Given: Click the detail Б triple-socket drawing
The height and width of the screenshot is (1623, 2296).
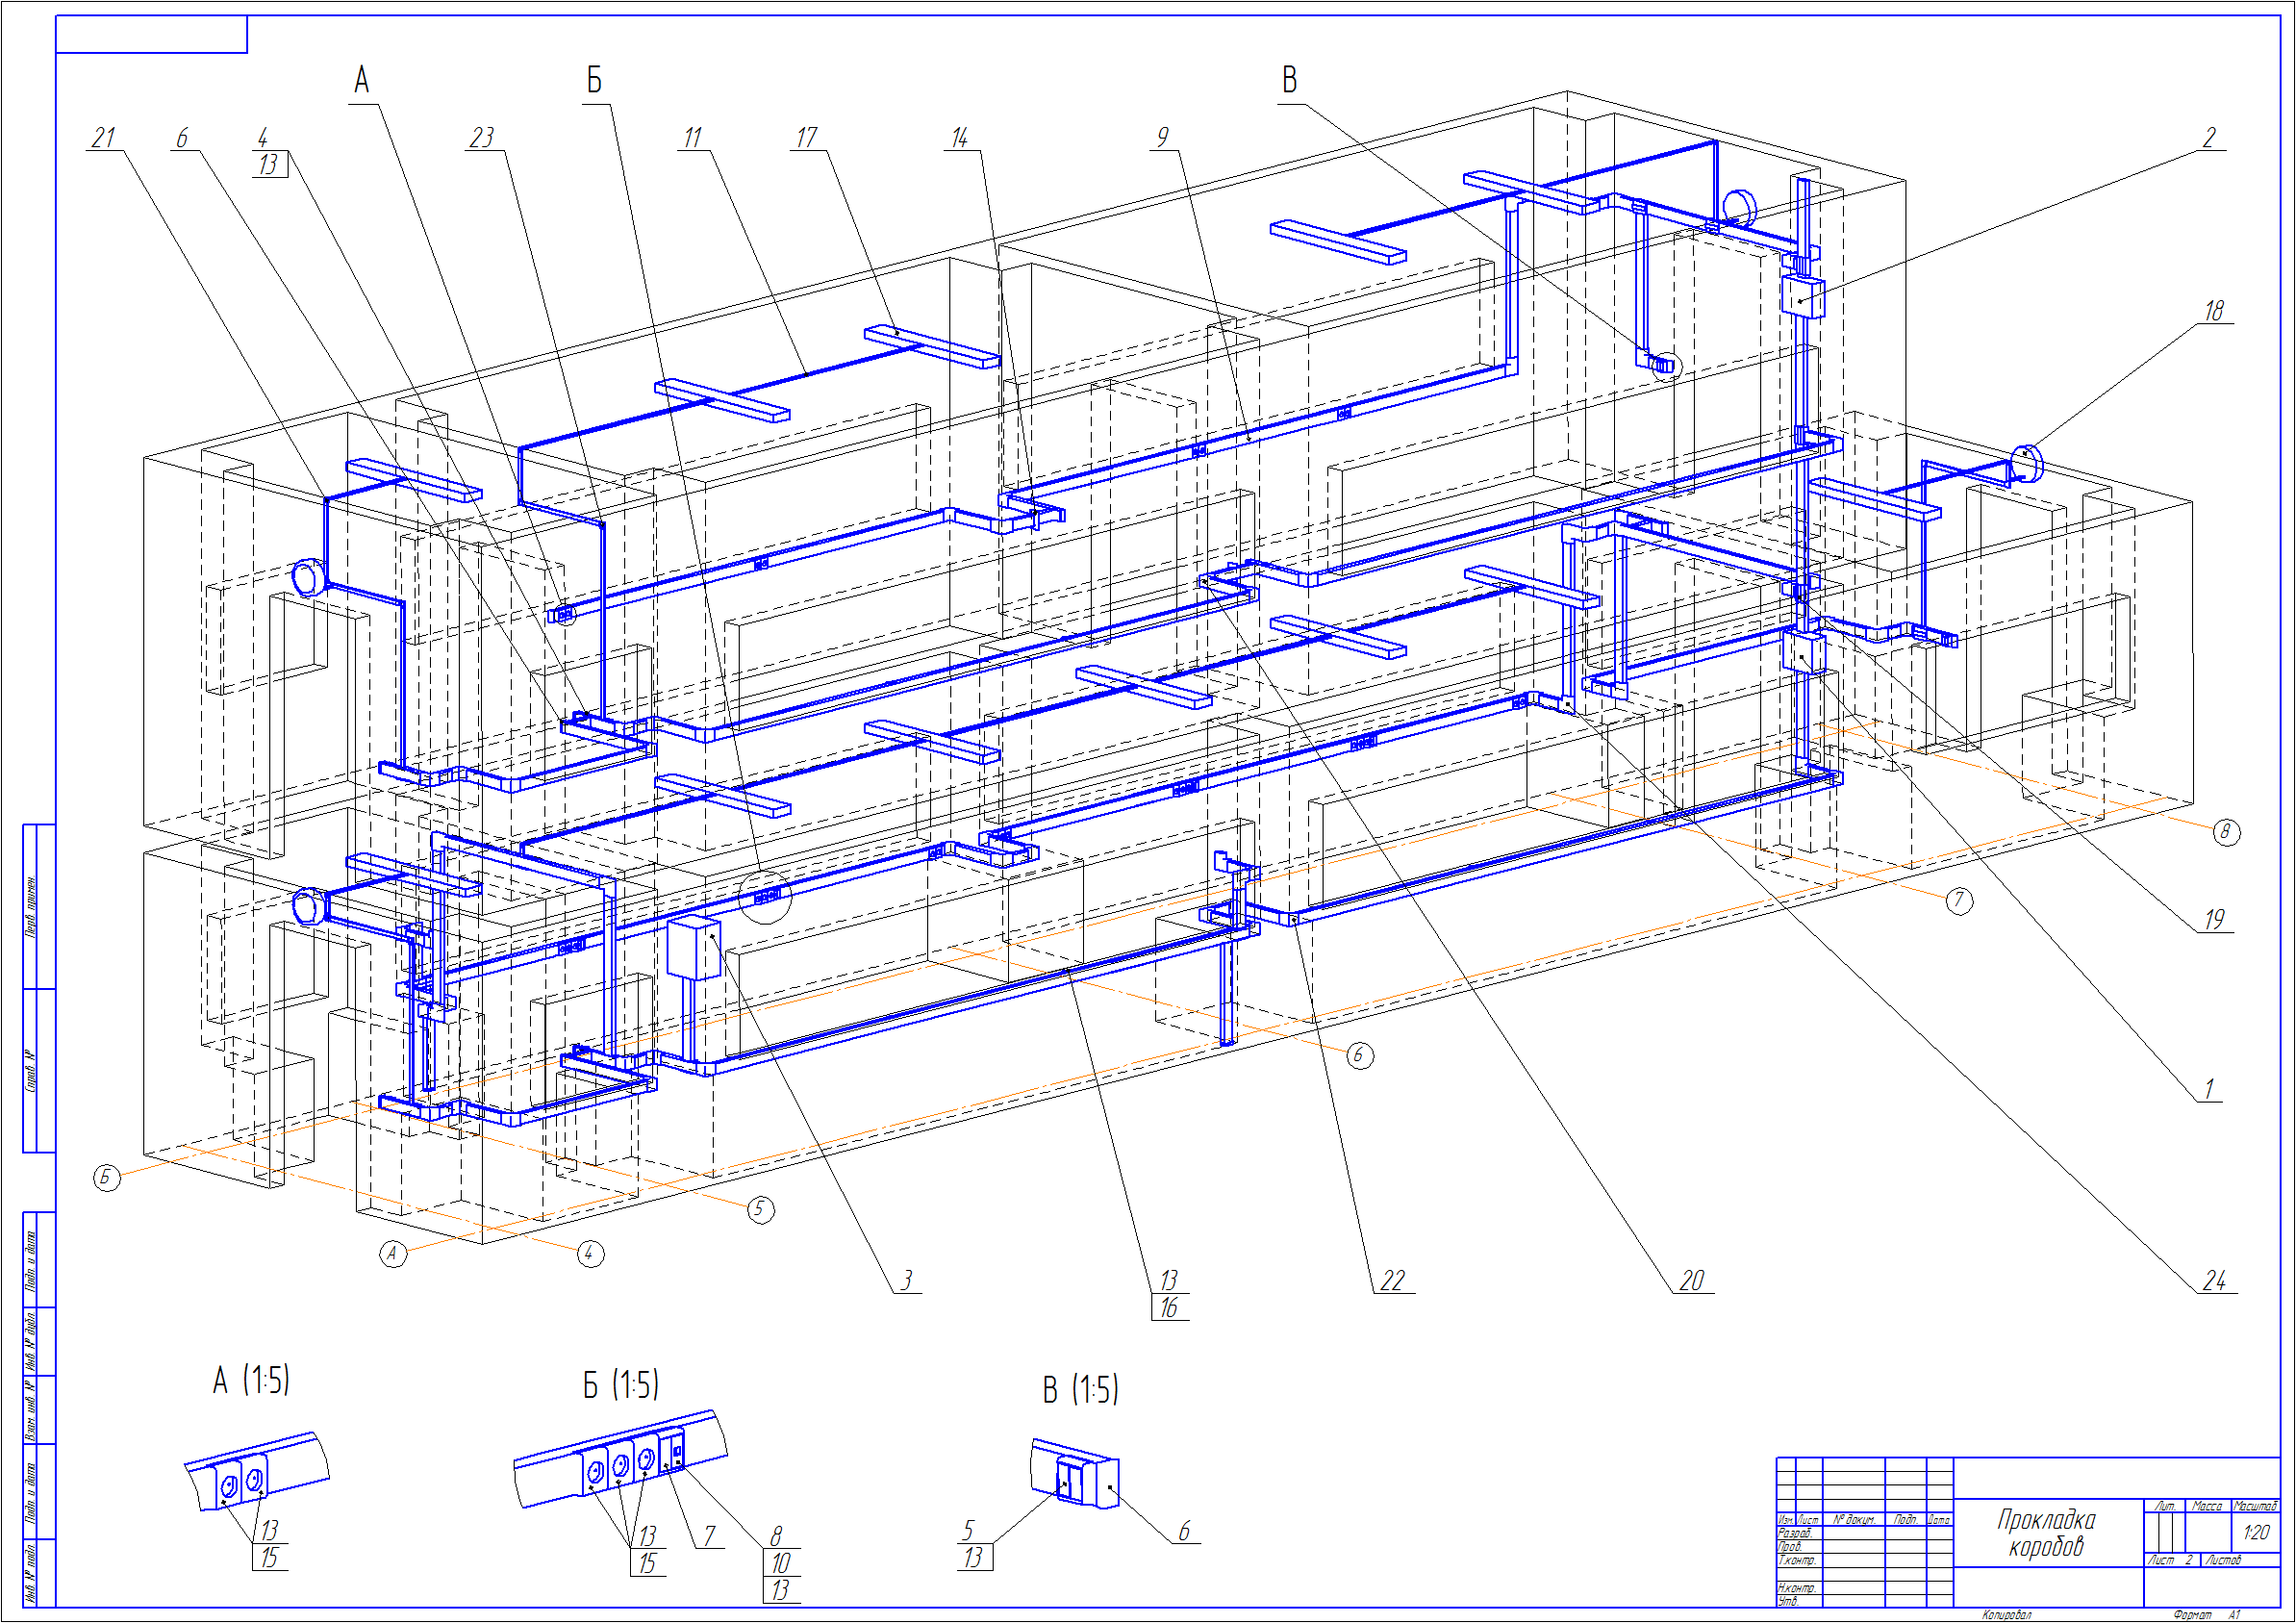Looking at the screenshot, I should click(x=621, y=1458).
